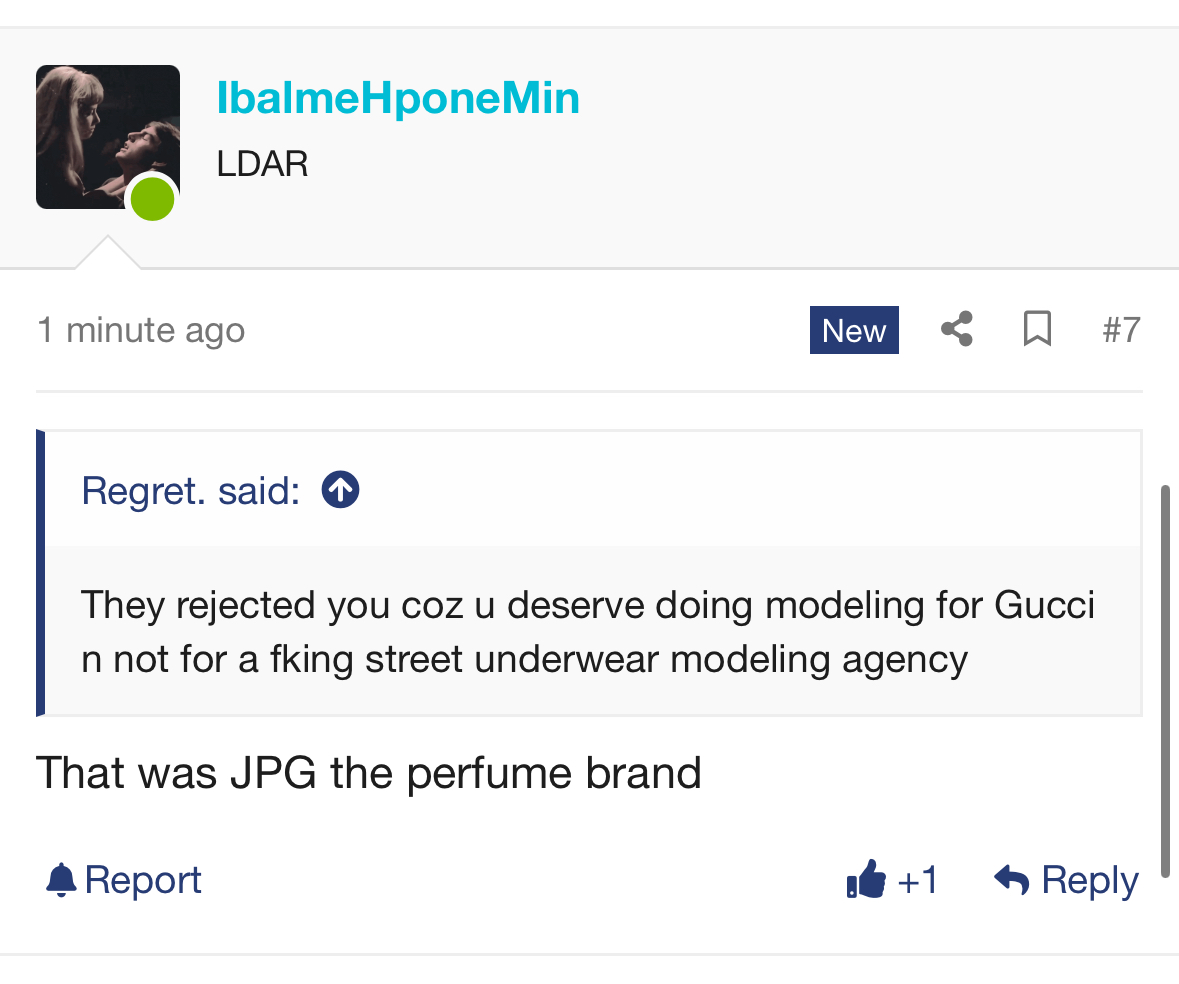
Task: Click the '1 minute ago' timestamp
Action: (141, 330)
